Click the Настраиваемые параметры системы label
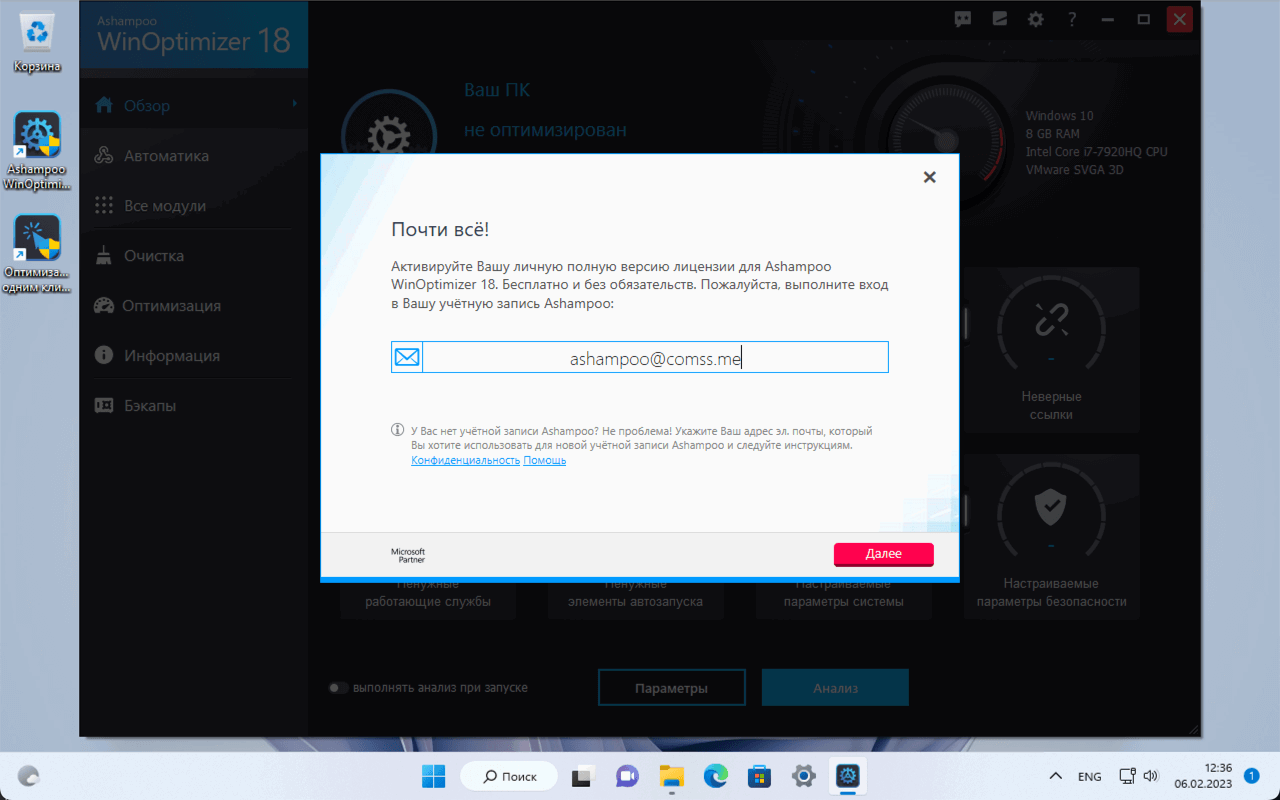The image size is (1280, 800). click(x=843, y=592)
